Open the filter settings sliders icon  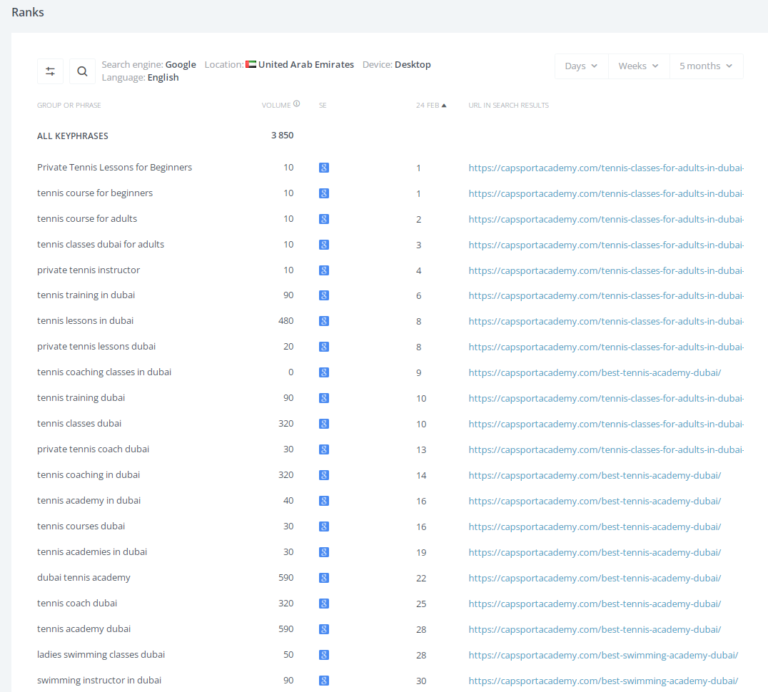[x=50, y=72]
